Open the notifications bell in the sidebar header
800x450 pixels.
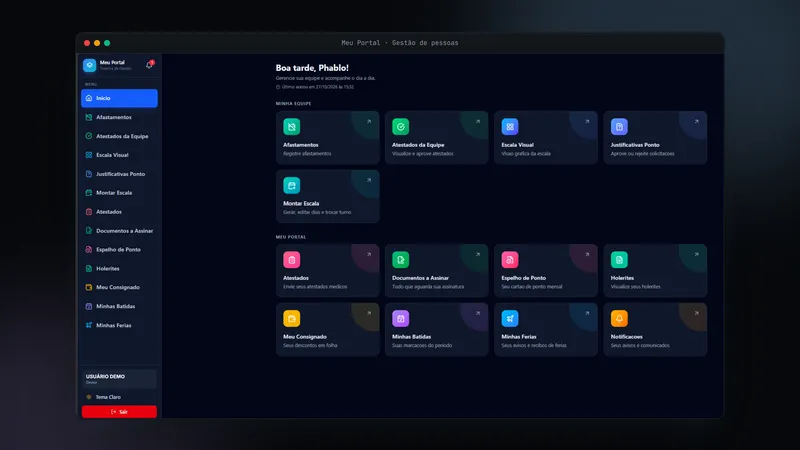pos(149,65)
